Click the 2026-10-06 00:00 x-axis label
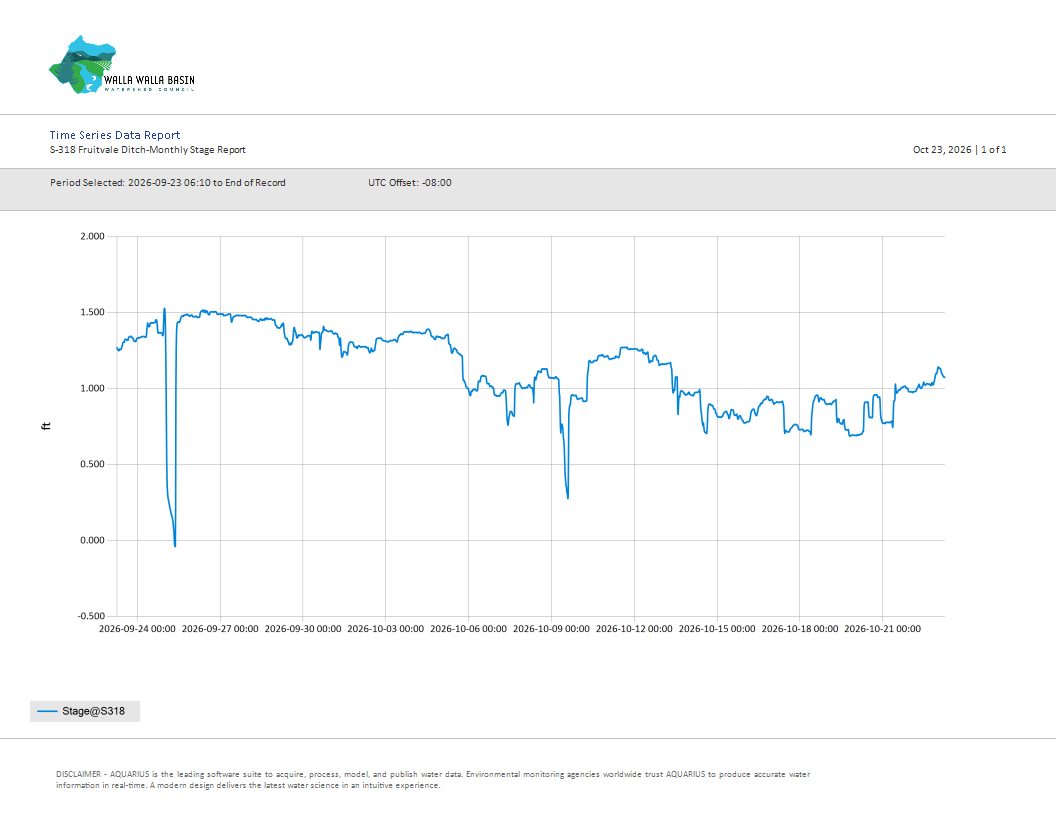Image resolution: width=1056 pixels, height=816 pixels. tap(469, 629)
